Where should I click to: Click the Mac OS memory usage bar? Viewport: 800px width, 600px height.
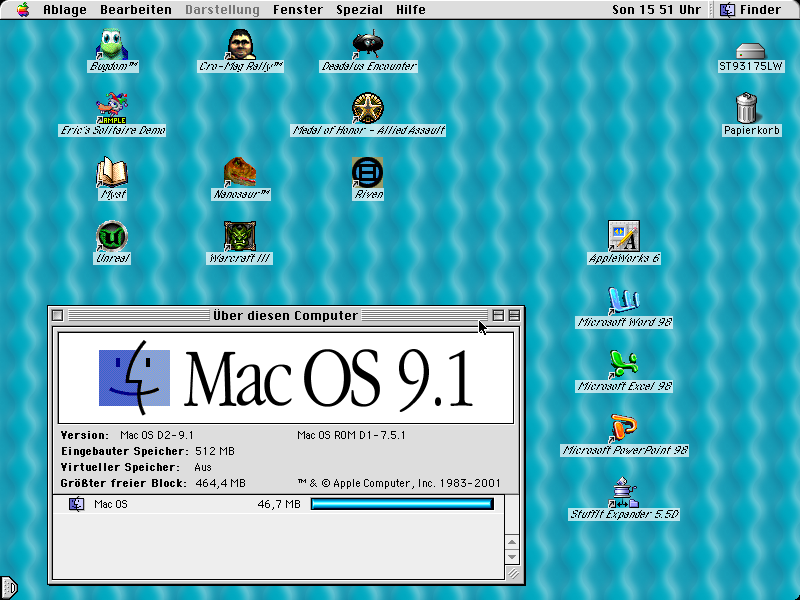[402, 504]
